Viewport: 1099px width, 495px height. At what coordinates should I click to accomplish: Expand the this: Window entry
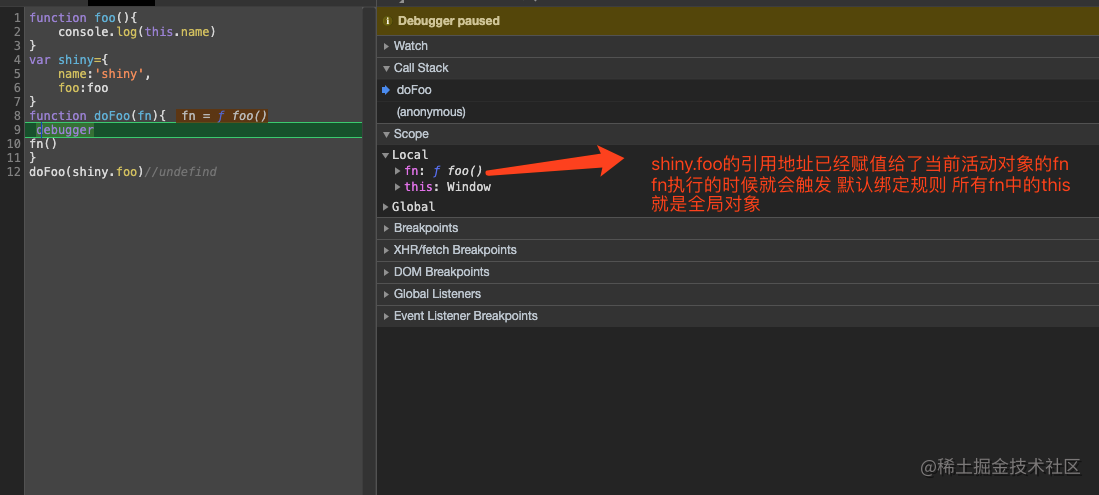click(x=398, y=187)
